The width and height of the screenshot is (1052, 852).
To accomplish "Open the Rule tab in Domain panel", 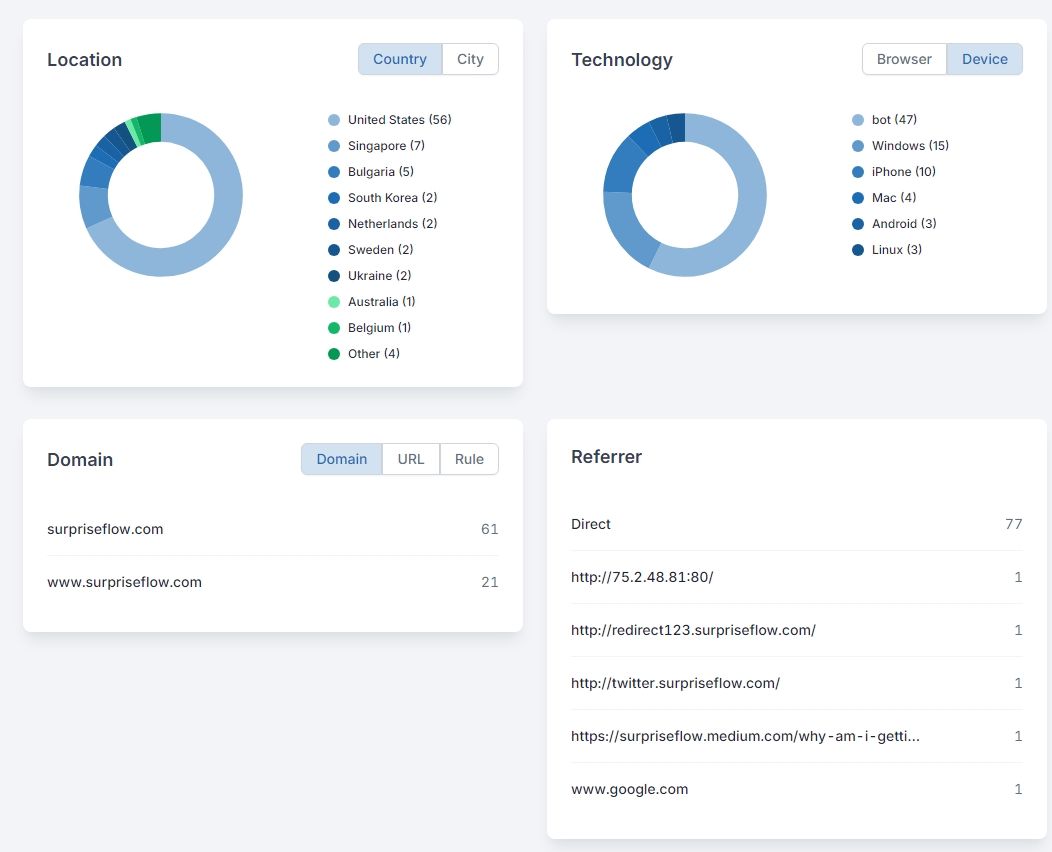I will pyautogui.click(x=469, y=459).
